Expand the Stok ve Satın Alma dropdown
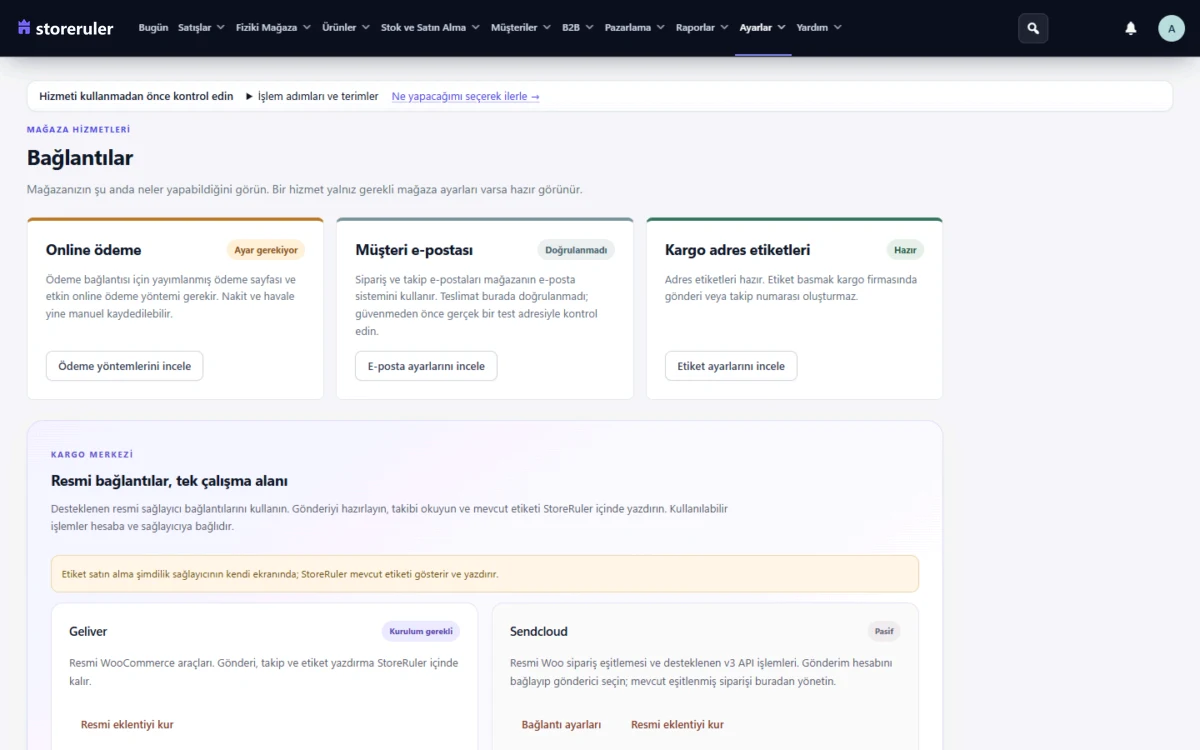Image resolution: width=1200 pixels, height=750 pixels. (430, 28)
